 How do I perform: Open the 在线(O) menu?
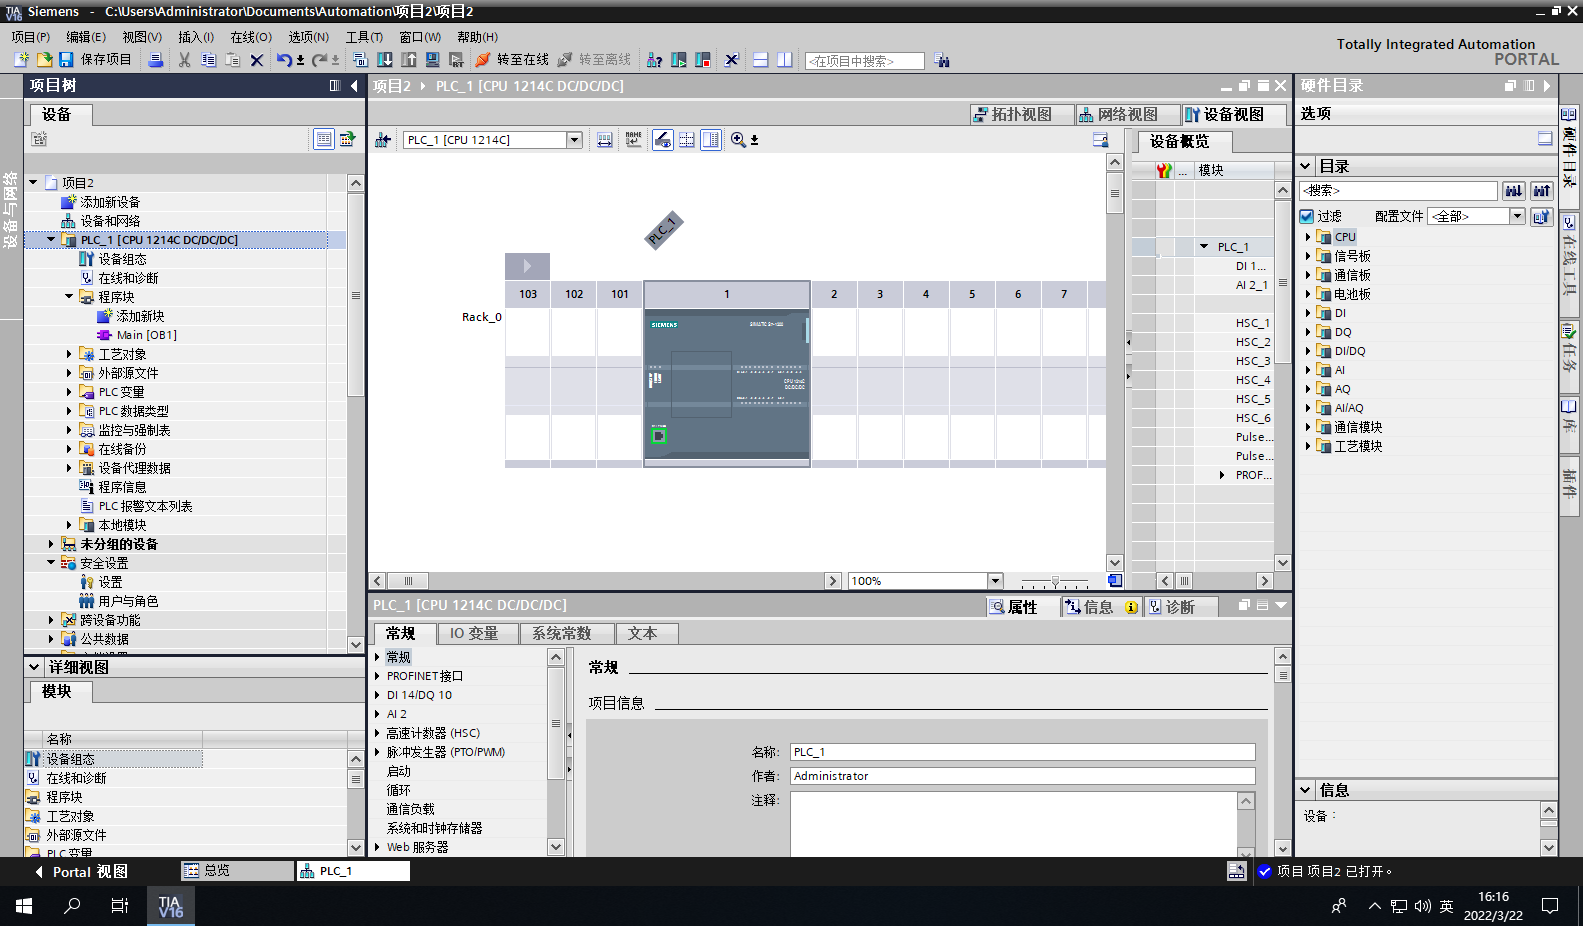coord(251,37)
